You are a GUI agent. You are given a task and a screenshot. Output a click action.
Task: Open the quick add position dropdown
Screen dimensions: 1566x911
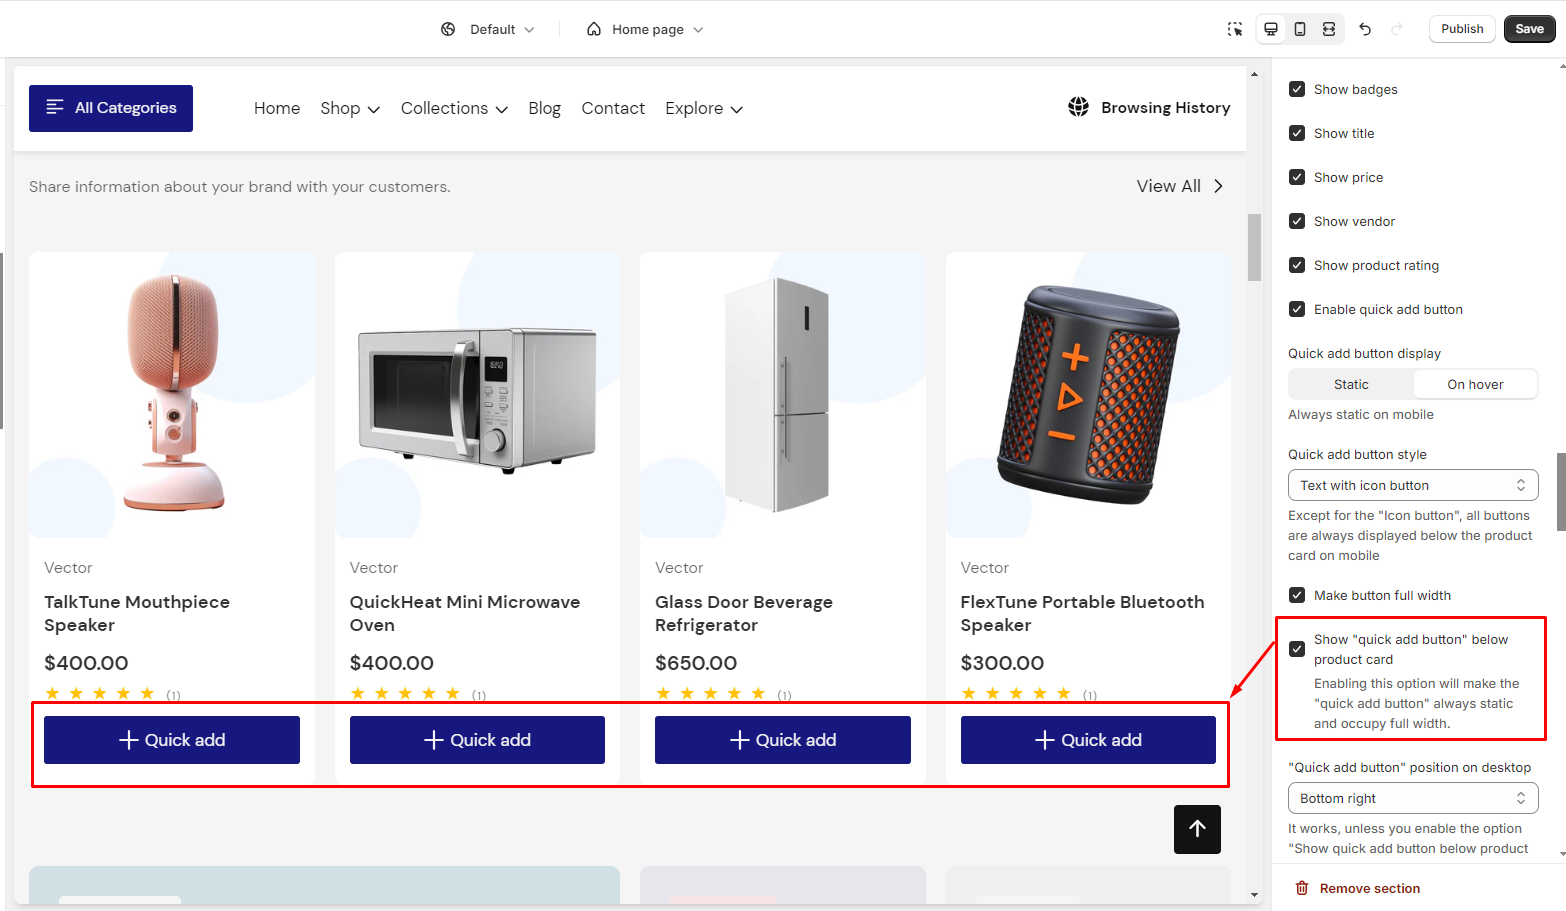(x=1412, y=798)
